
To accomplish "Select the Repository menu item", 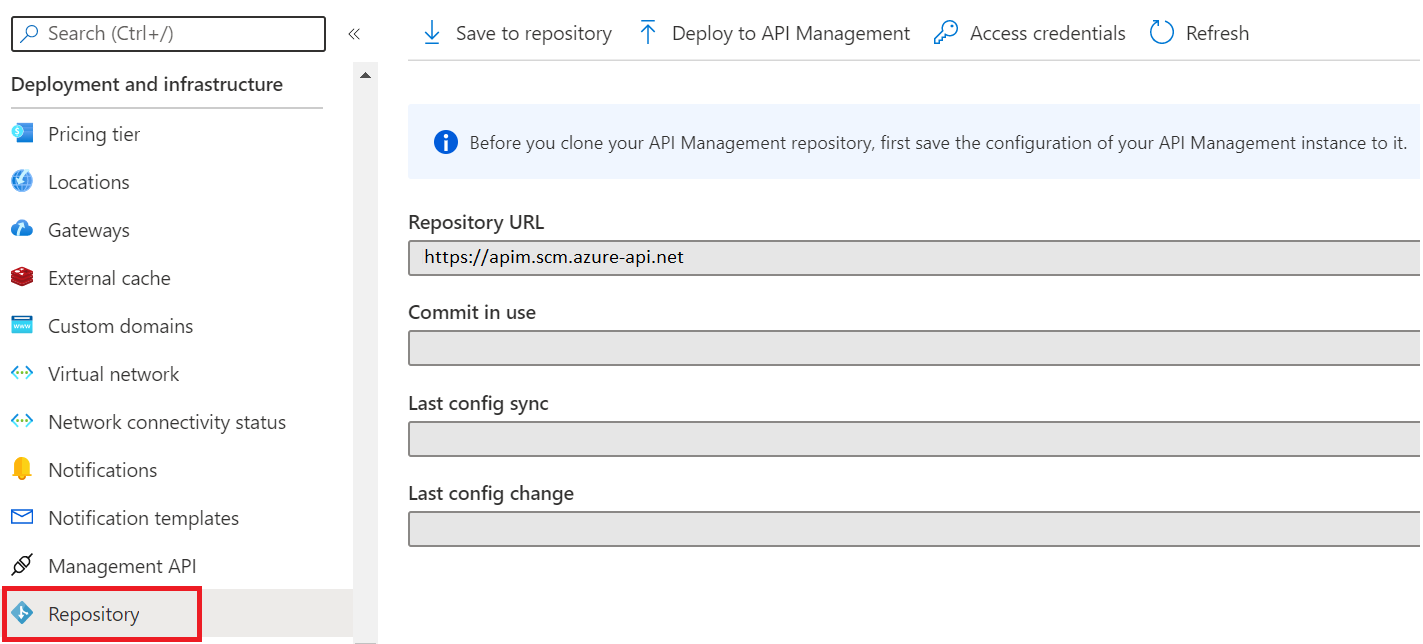I will (x=94, y=614).
